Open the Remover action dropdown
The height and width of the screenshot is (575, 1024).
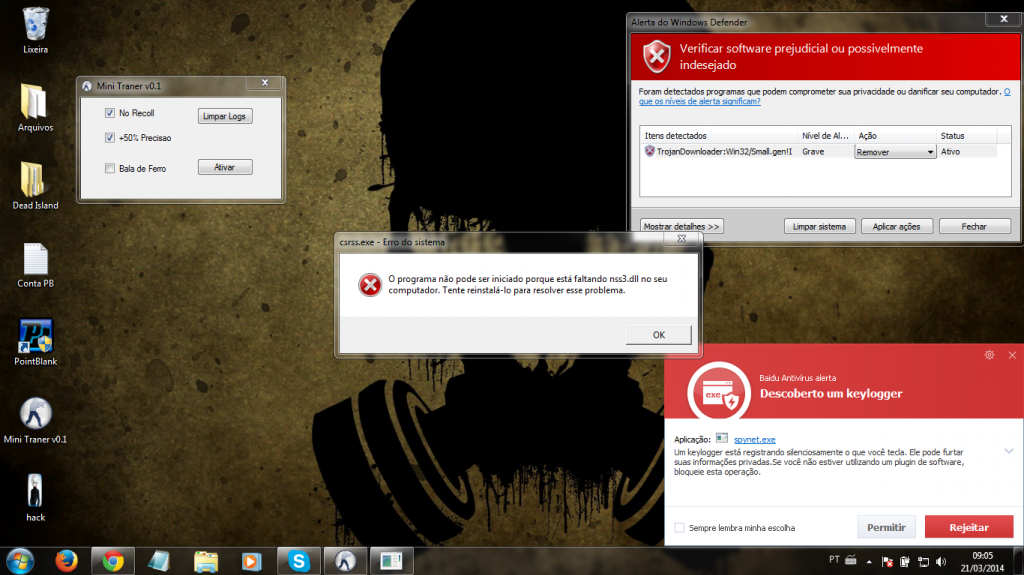pyautogui.click(x=894, y=152)
